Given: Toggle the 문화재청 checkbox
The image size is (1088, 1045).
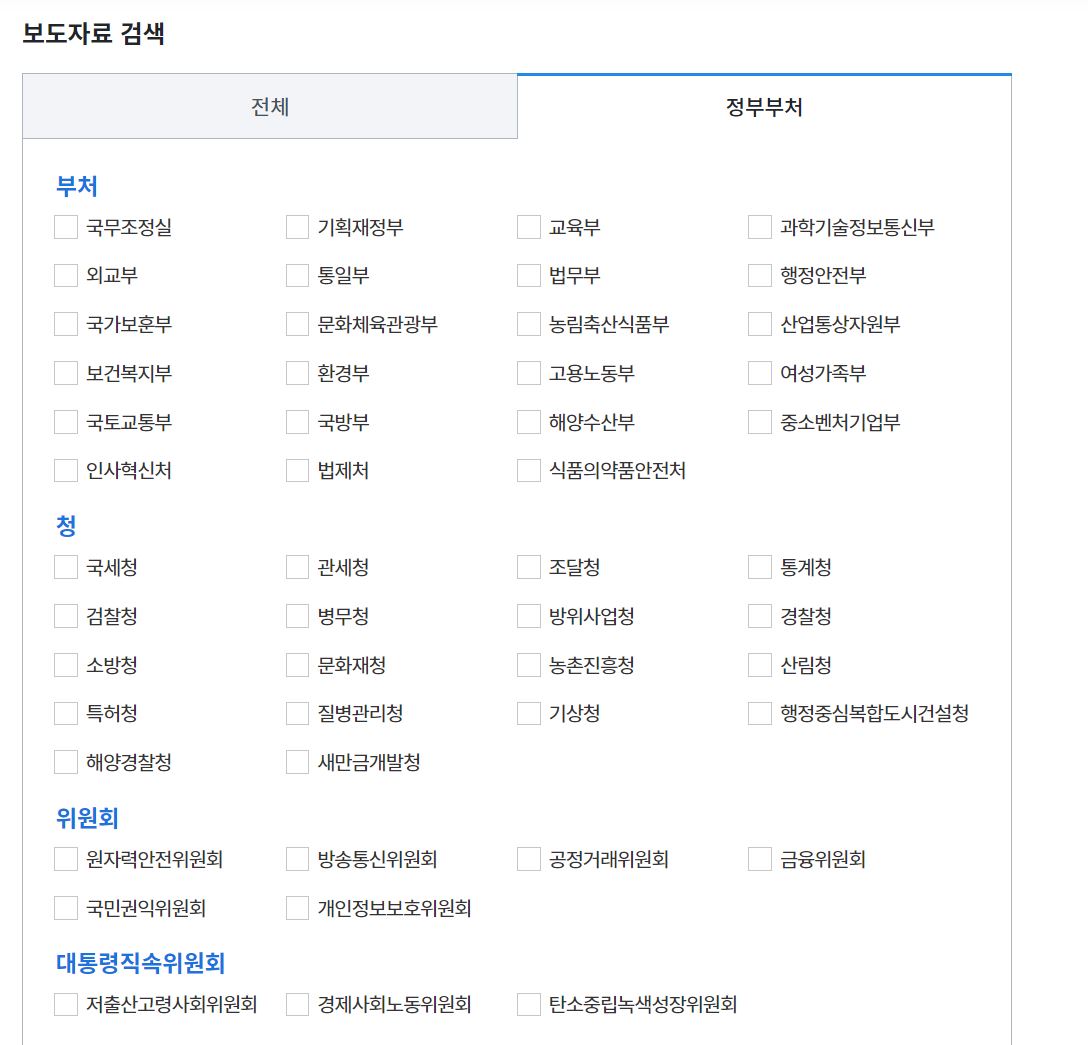Looking at the screenshot, I should point(298,665).
